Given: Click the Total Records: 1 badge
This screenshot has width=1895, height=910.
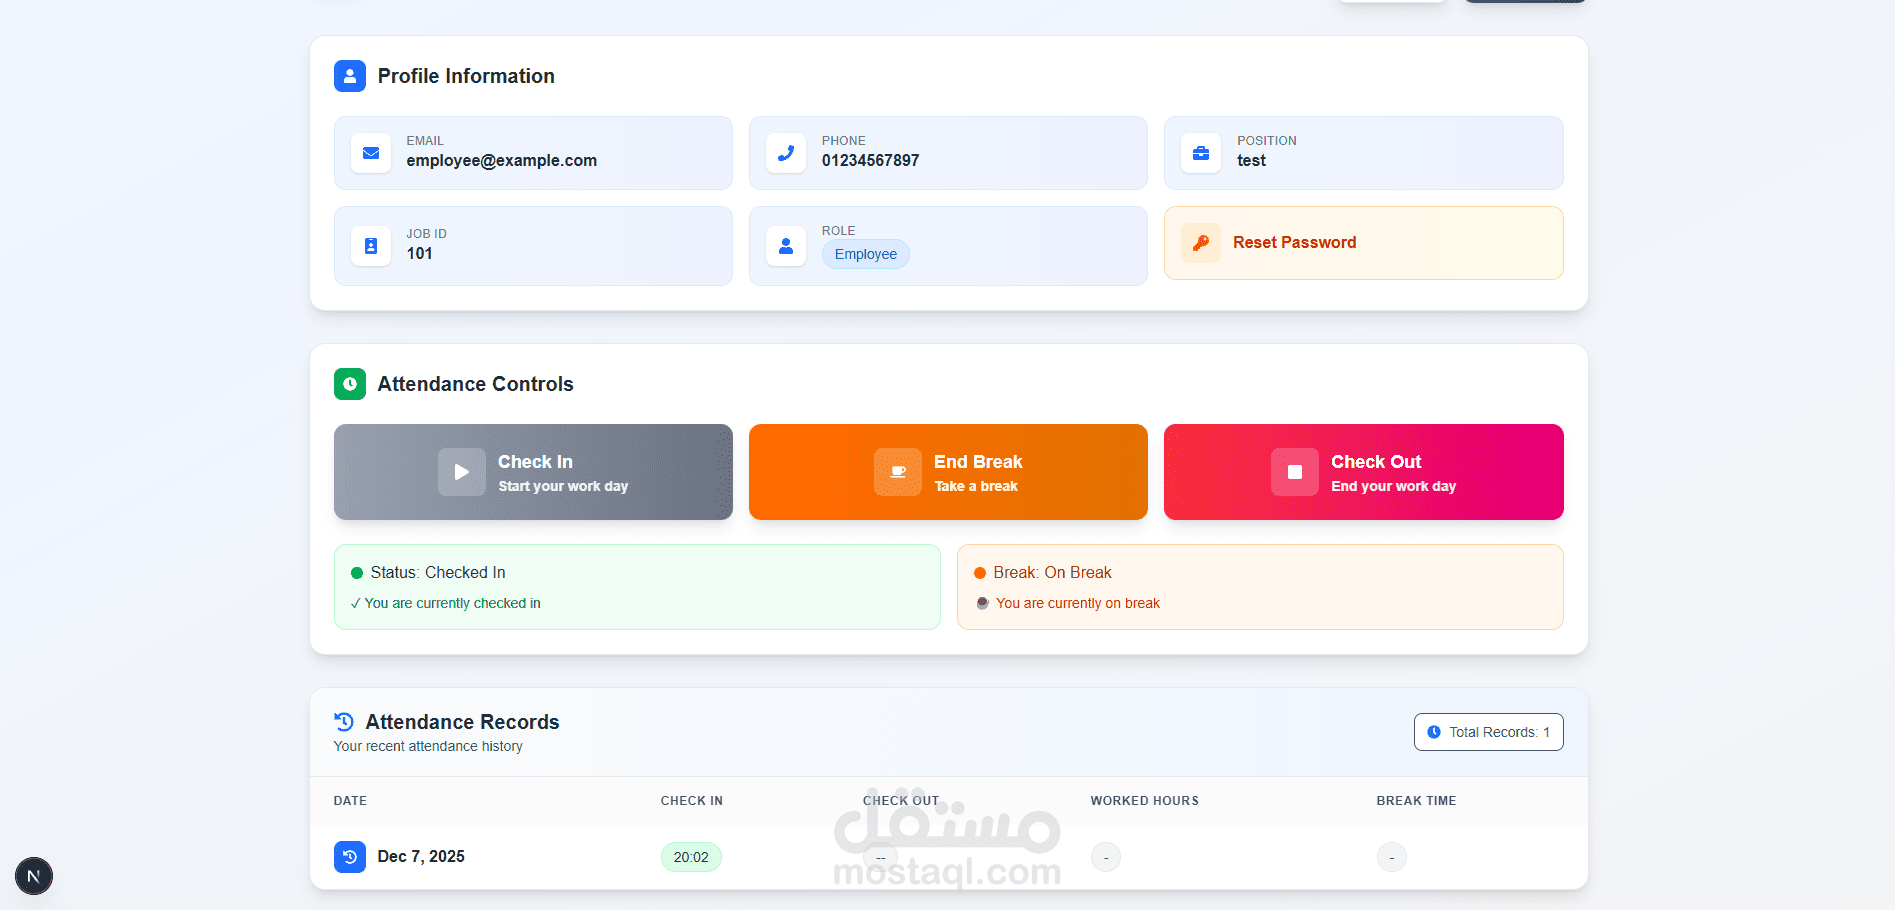Looking at the screenshot, I should click(1489, 732).
